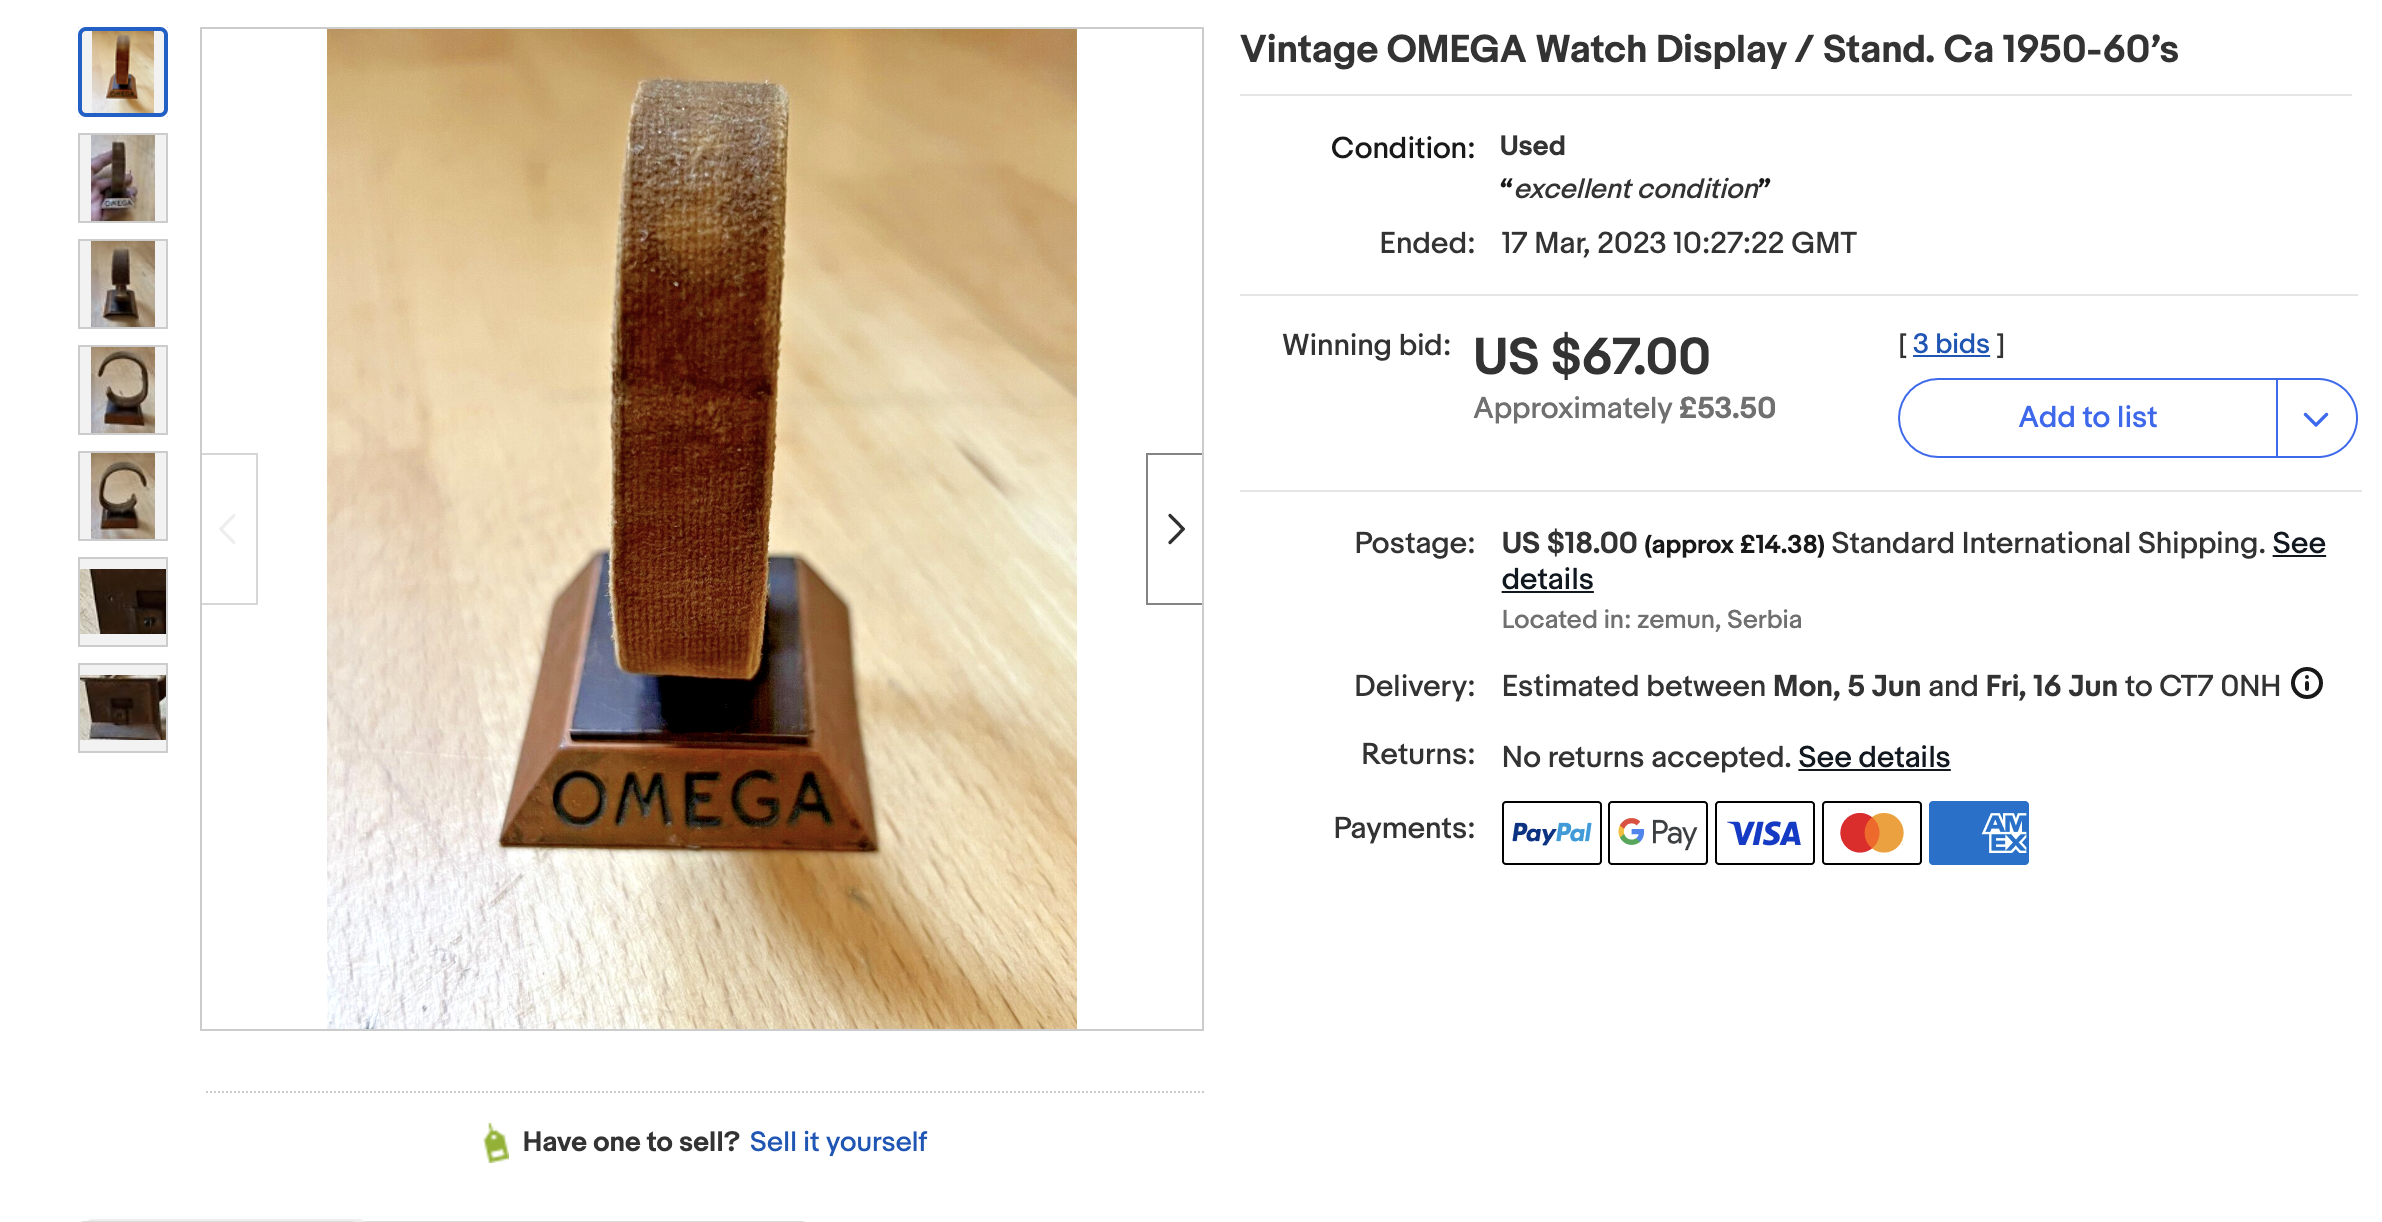Click the American Express payment icon
Viewport: 2382px width, 1222px height.
pos(1978,832)
